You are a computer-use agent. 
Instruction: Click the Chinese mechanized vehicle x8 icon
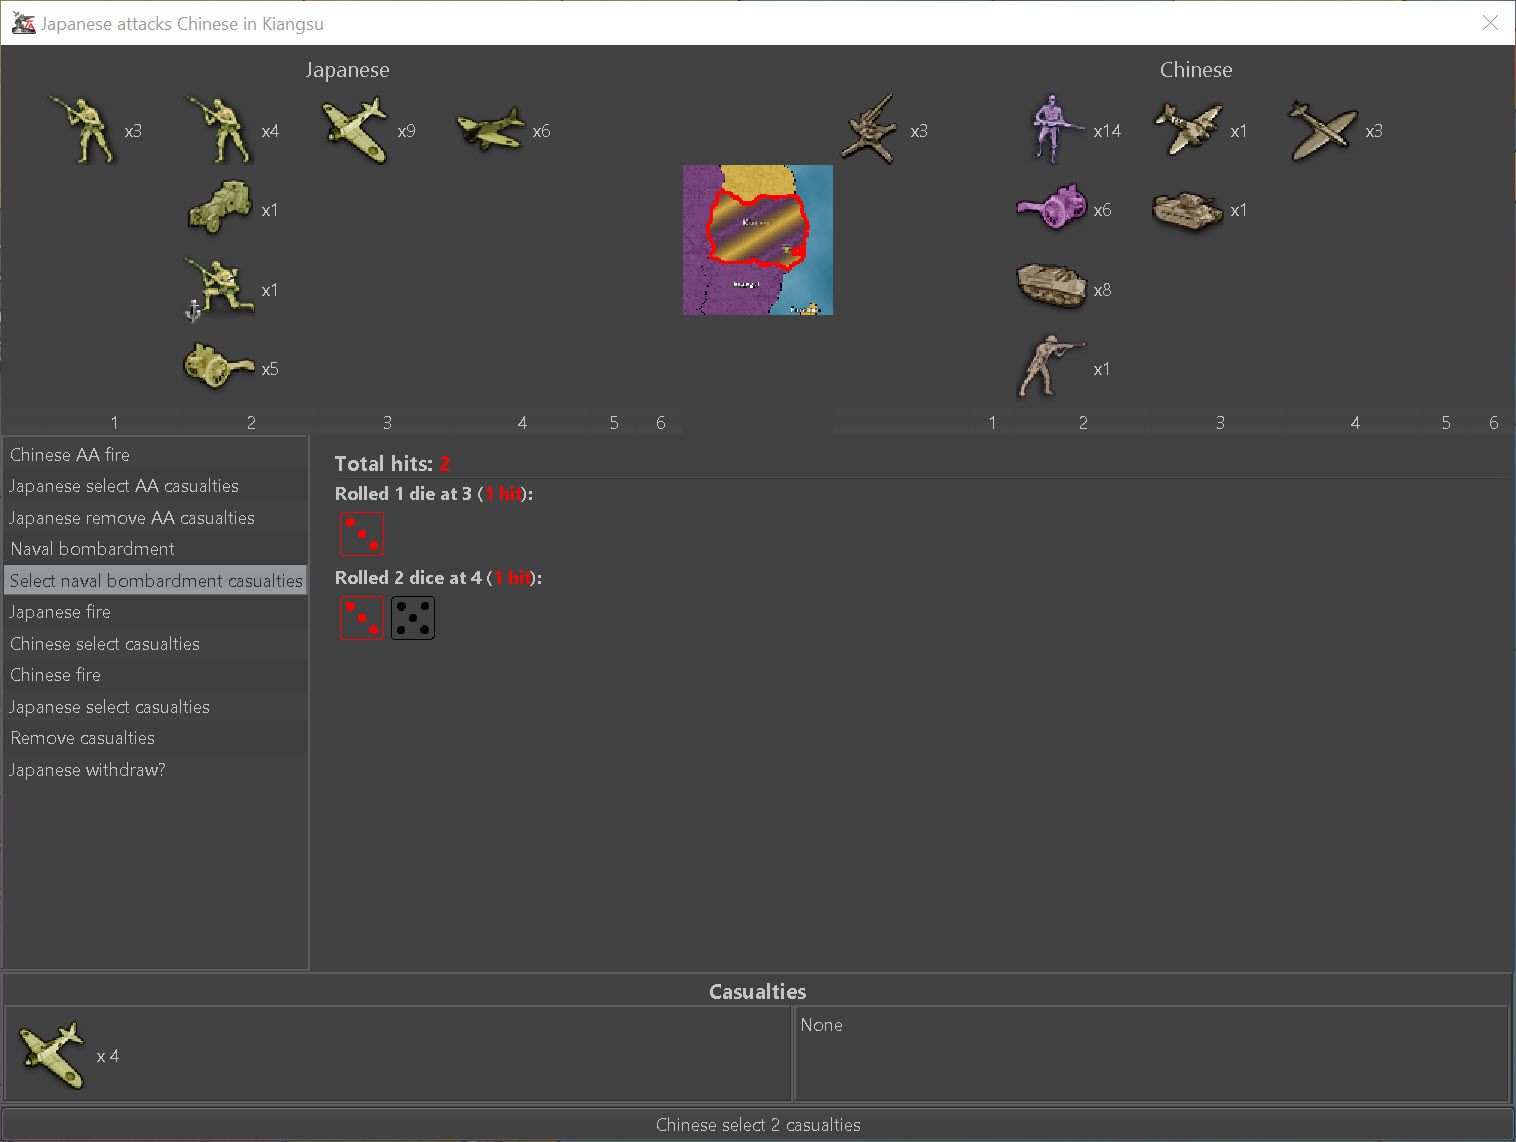(x=1052, y=287)
